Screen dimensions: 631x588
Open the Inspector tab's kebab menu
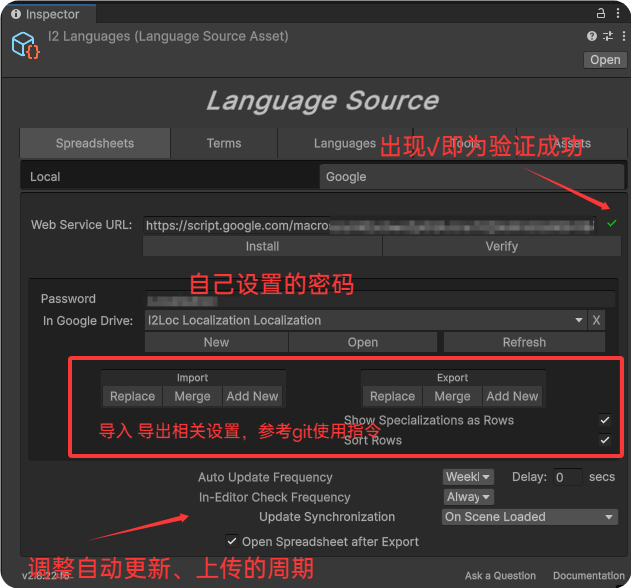pos(618,13)
